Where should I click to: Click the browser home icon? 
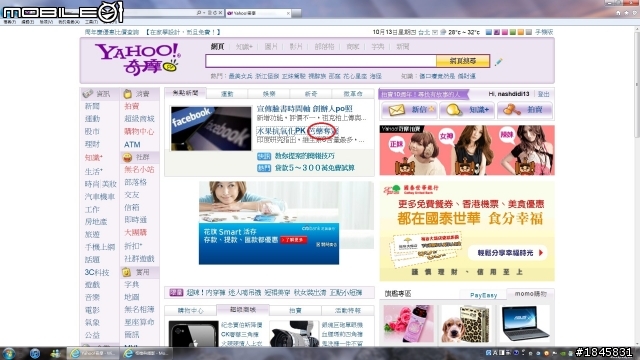[x=618, y=13]
